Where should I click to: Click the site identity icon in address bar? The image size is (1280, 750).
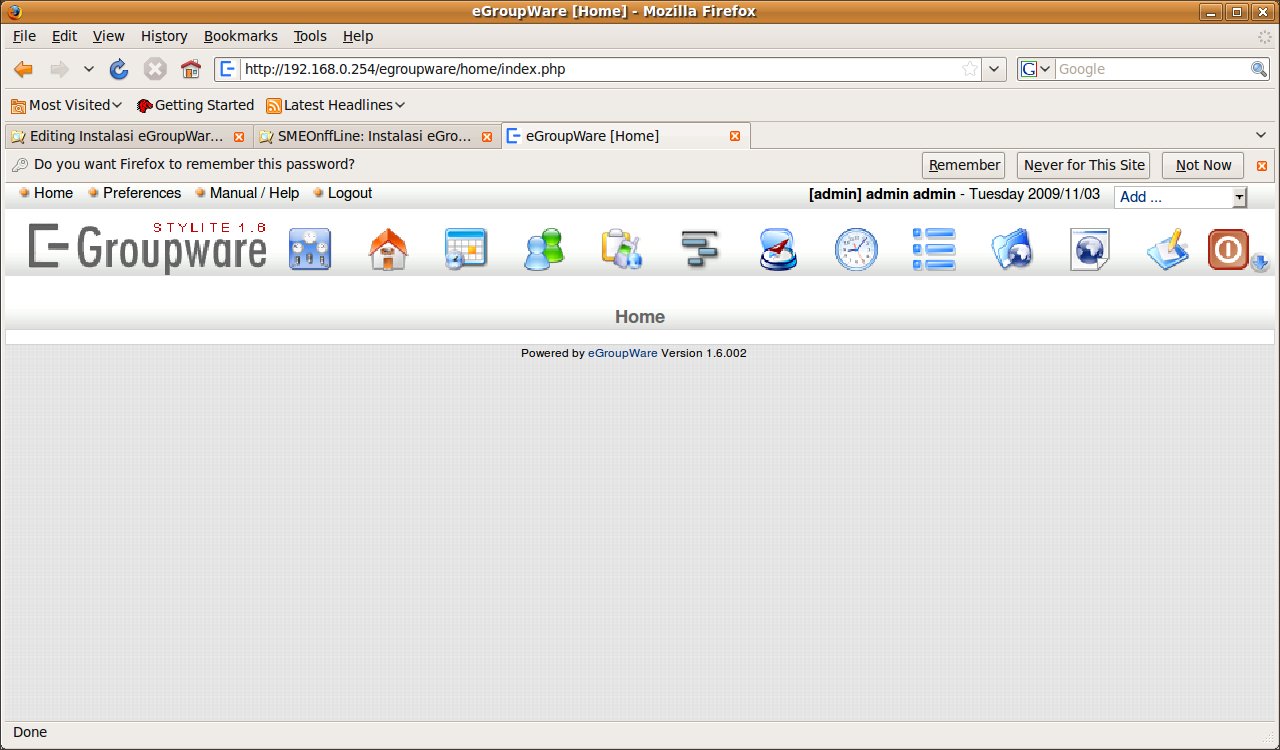228,69
